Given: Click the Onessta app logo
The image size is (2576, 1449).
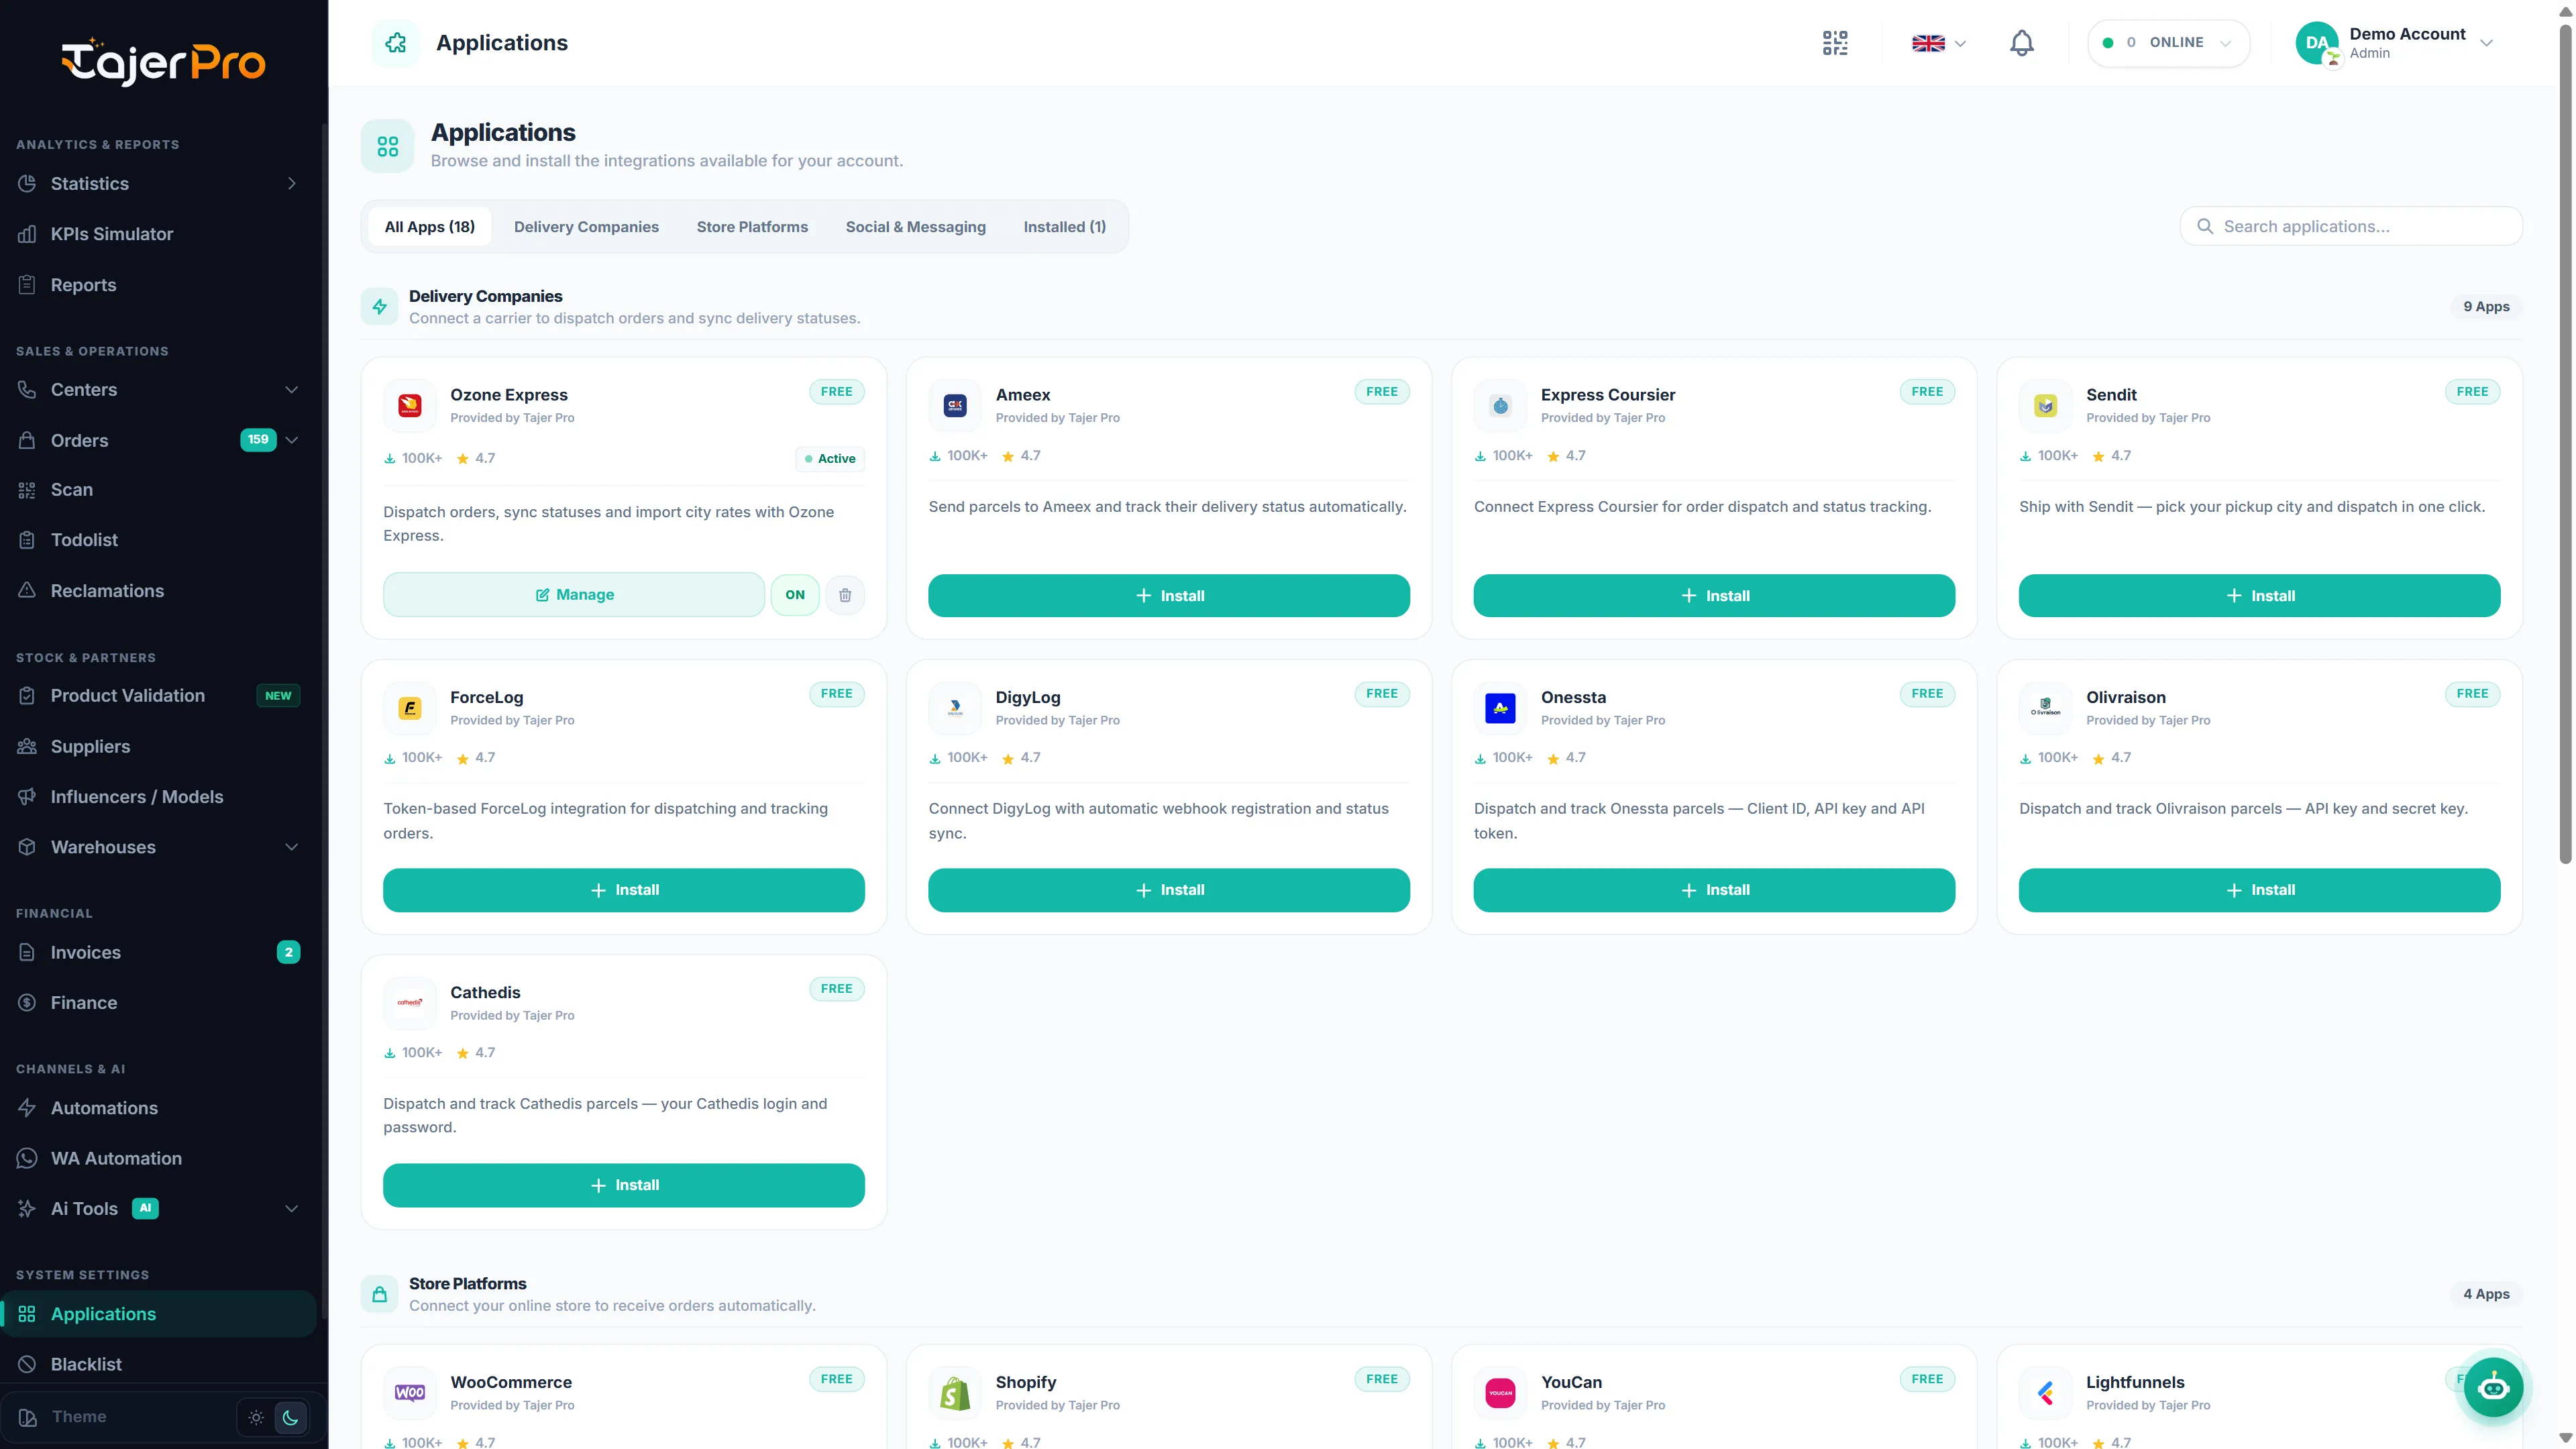Looking at the screenshot, I should 1500,708.
